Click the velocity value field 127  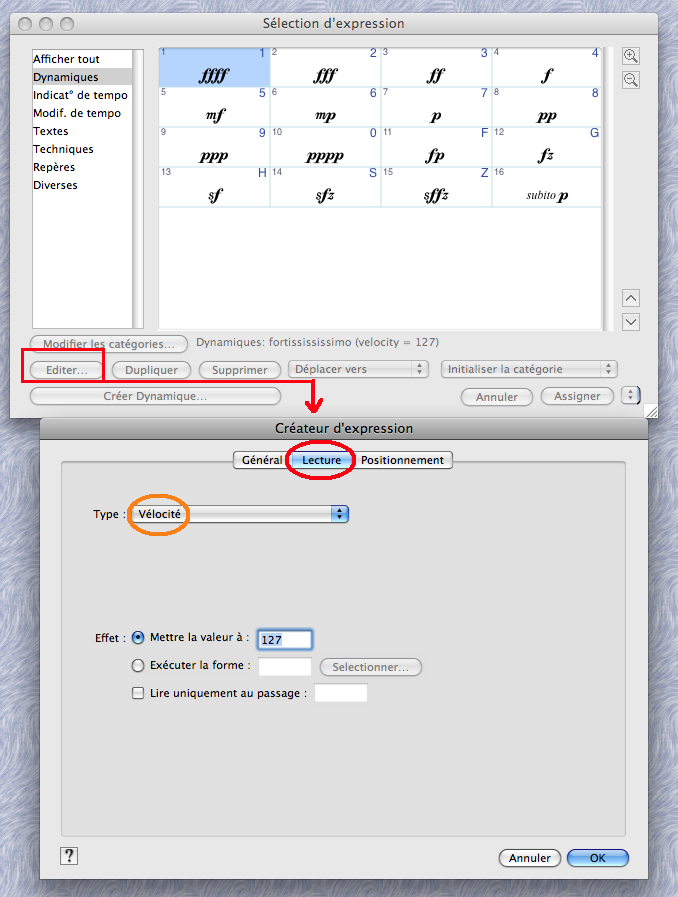point(285,640)
